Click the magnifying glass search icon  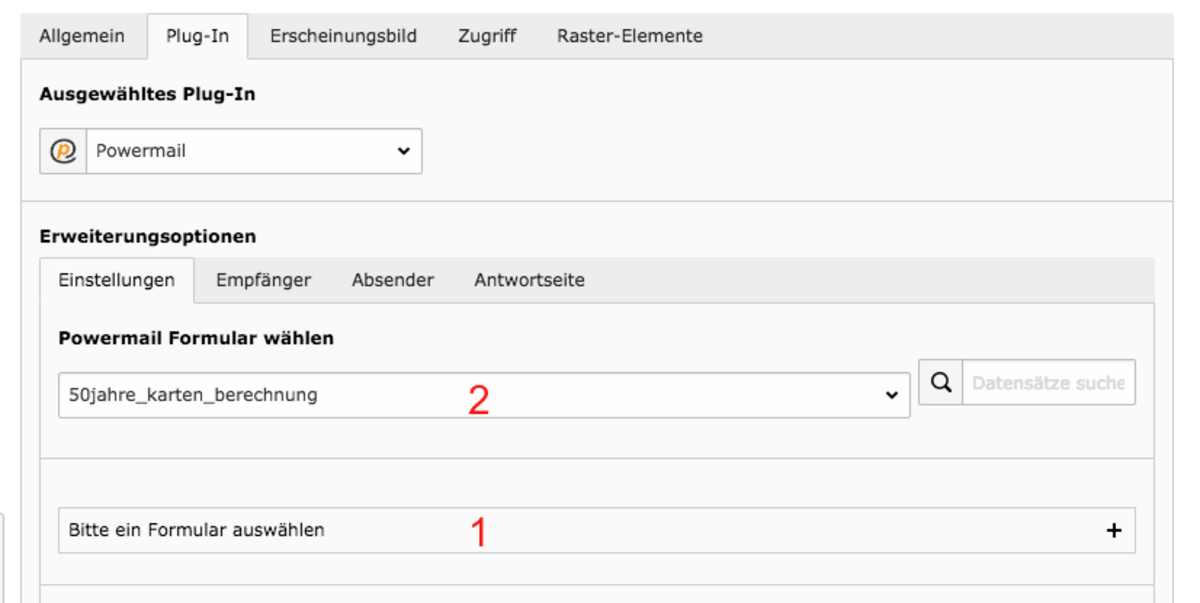click(940, 382)
